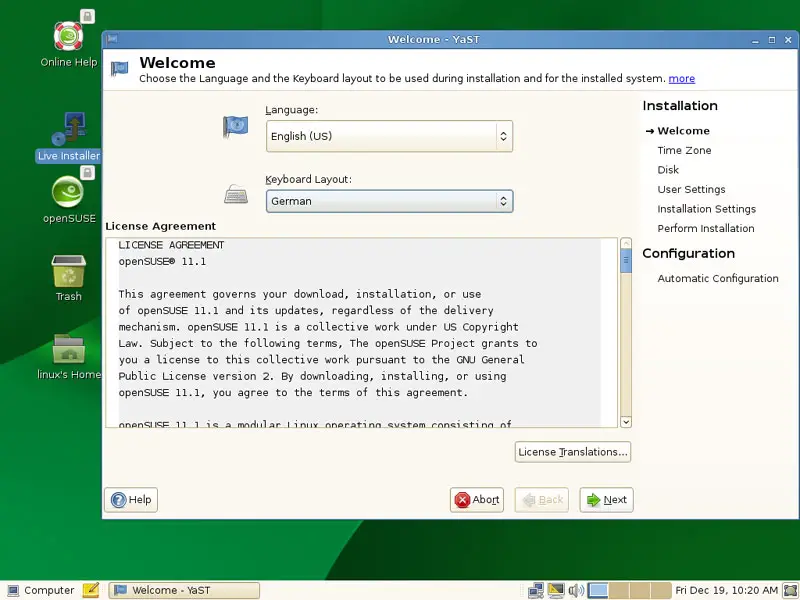Click license scrollbar down arrow
Viewport: 800px width, 600px height.
(x=626, y=422)
